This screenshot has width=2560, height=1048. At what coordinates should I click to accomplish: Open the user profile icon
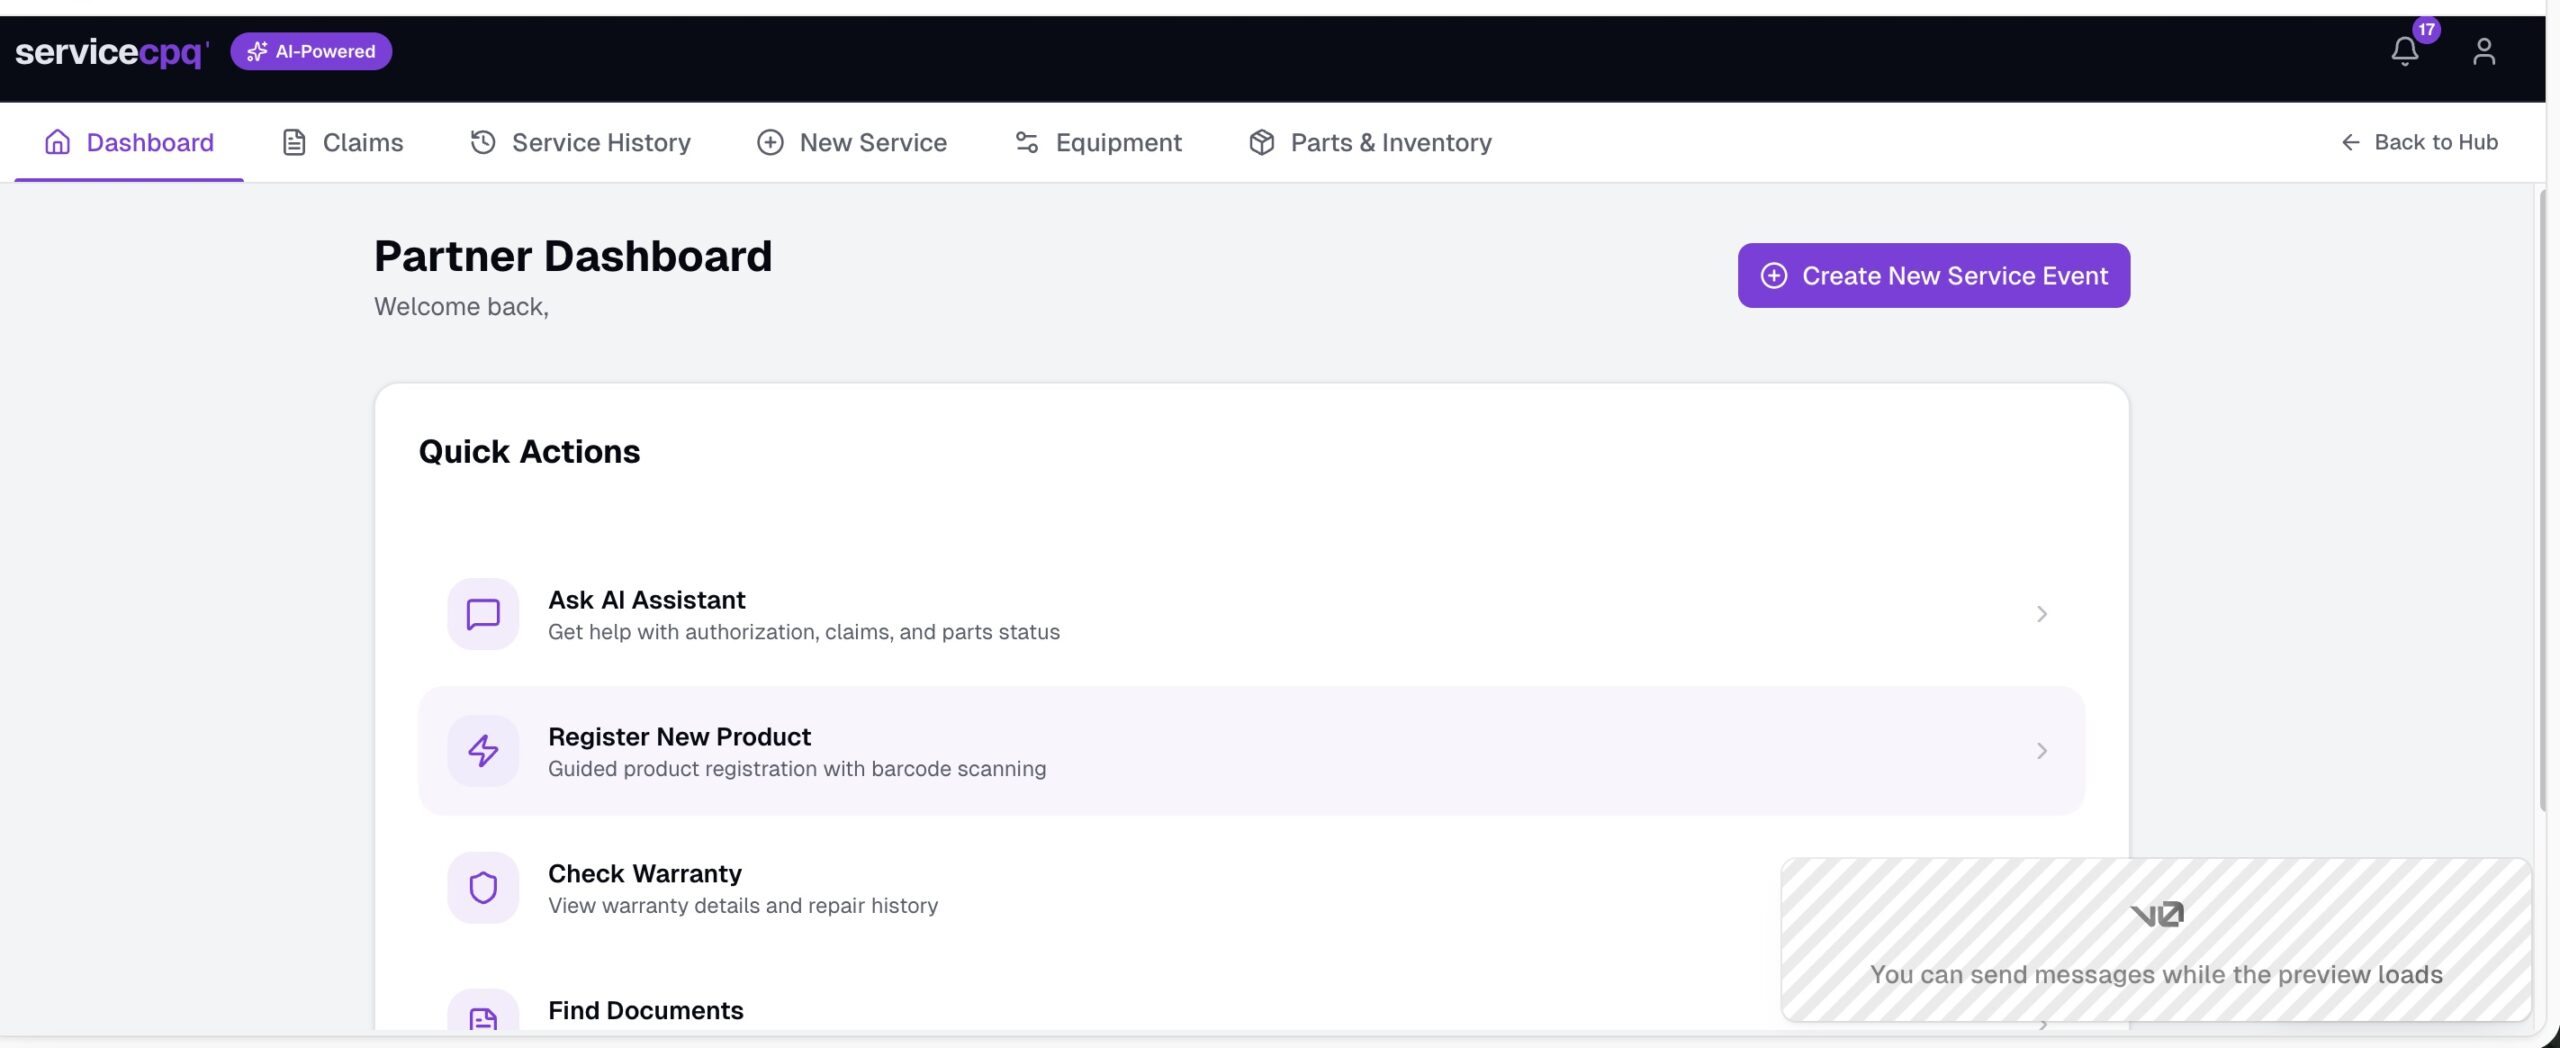(x=2484, y=51)
